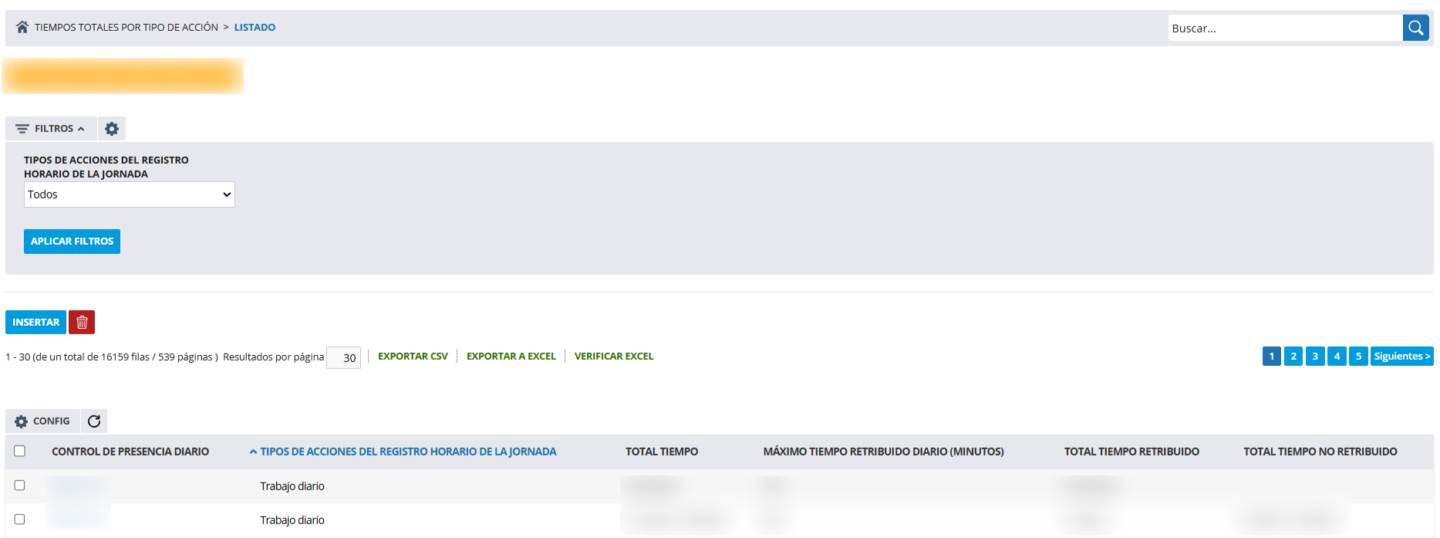Go to page 3 of results
1440x538 pixels.
click(x=1315, y=356)
